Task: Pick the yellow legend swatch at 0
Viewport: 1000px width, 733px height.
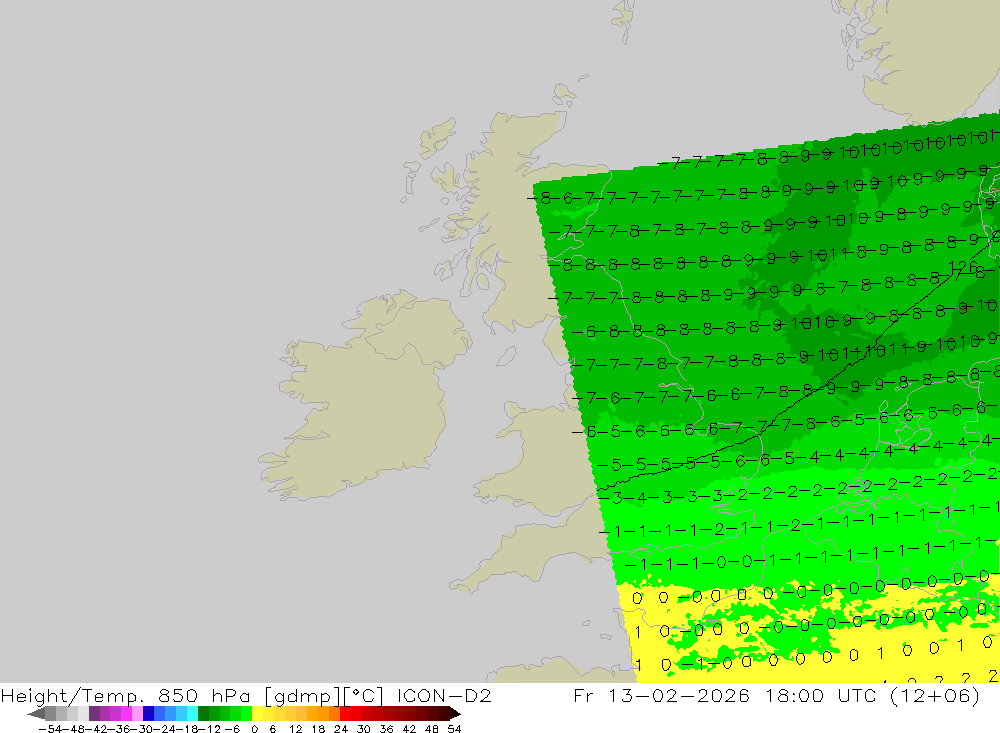Action: tap(258, 713)
